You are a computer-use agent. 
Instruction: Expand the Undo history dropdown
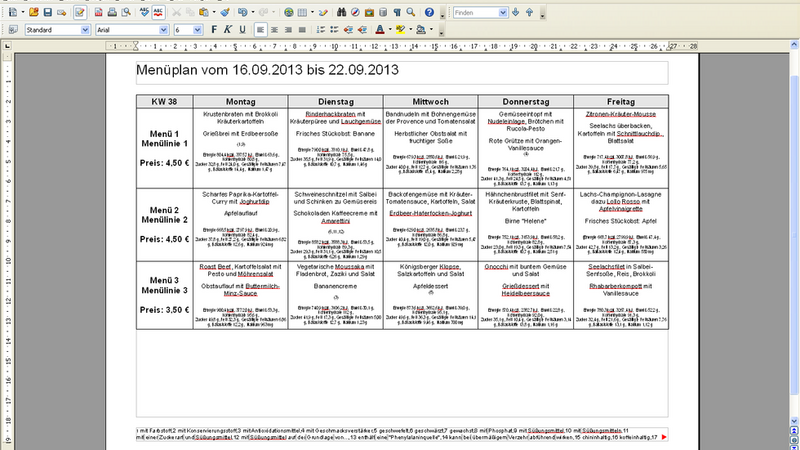click(x=252, y=12)
